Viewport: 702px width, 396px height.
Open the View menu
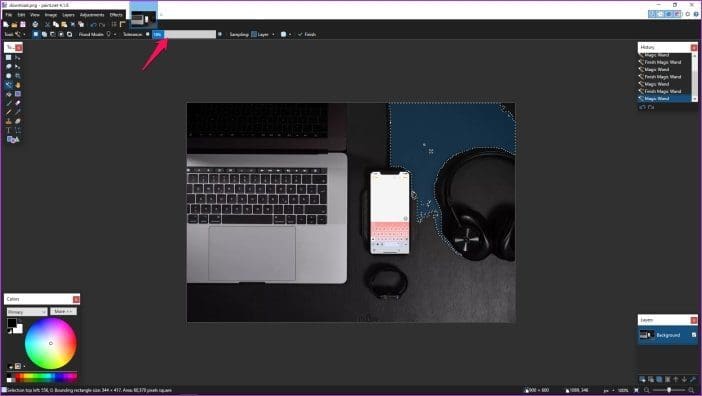tap(34, 15)
